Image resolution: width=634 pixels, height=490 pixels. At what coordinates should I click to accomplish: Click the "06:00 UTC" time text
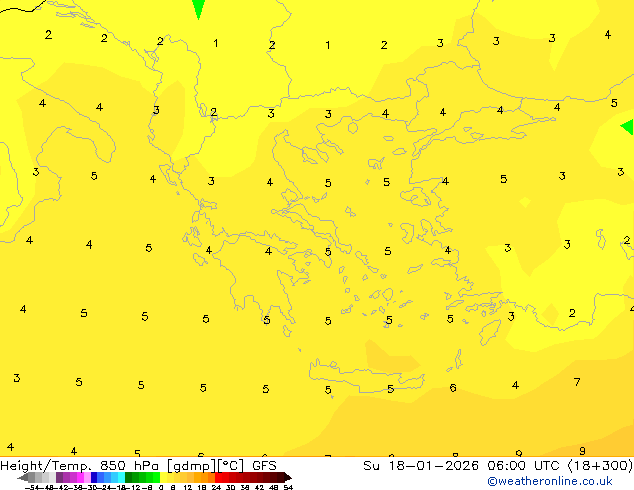523,466
